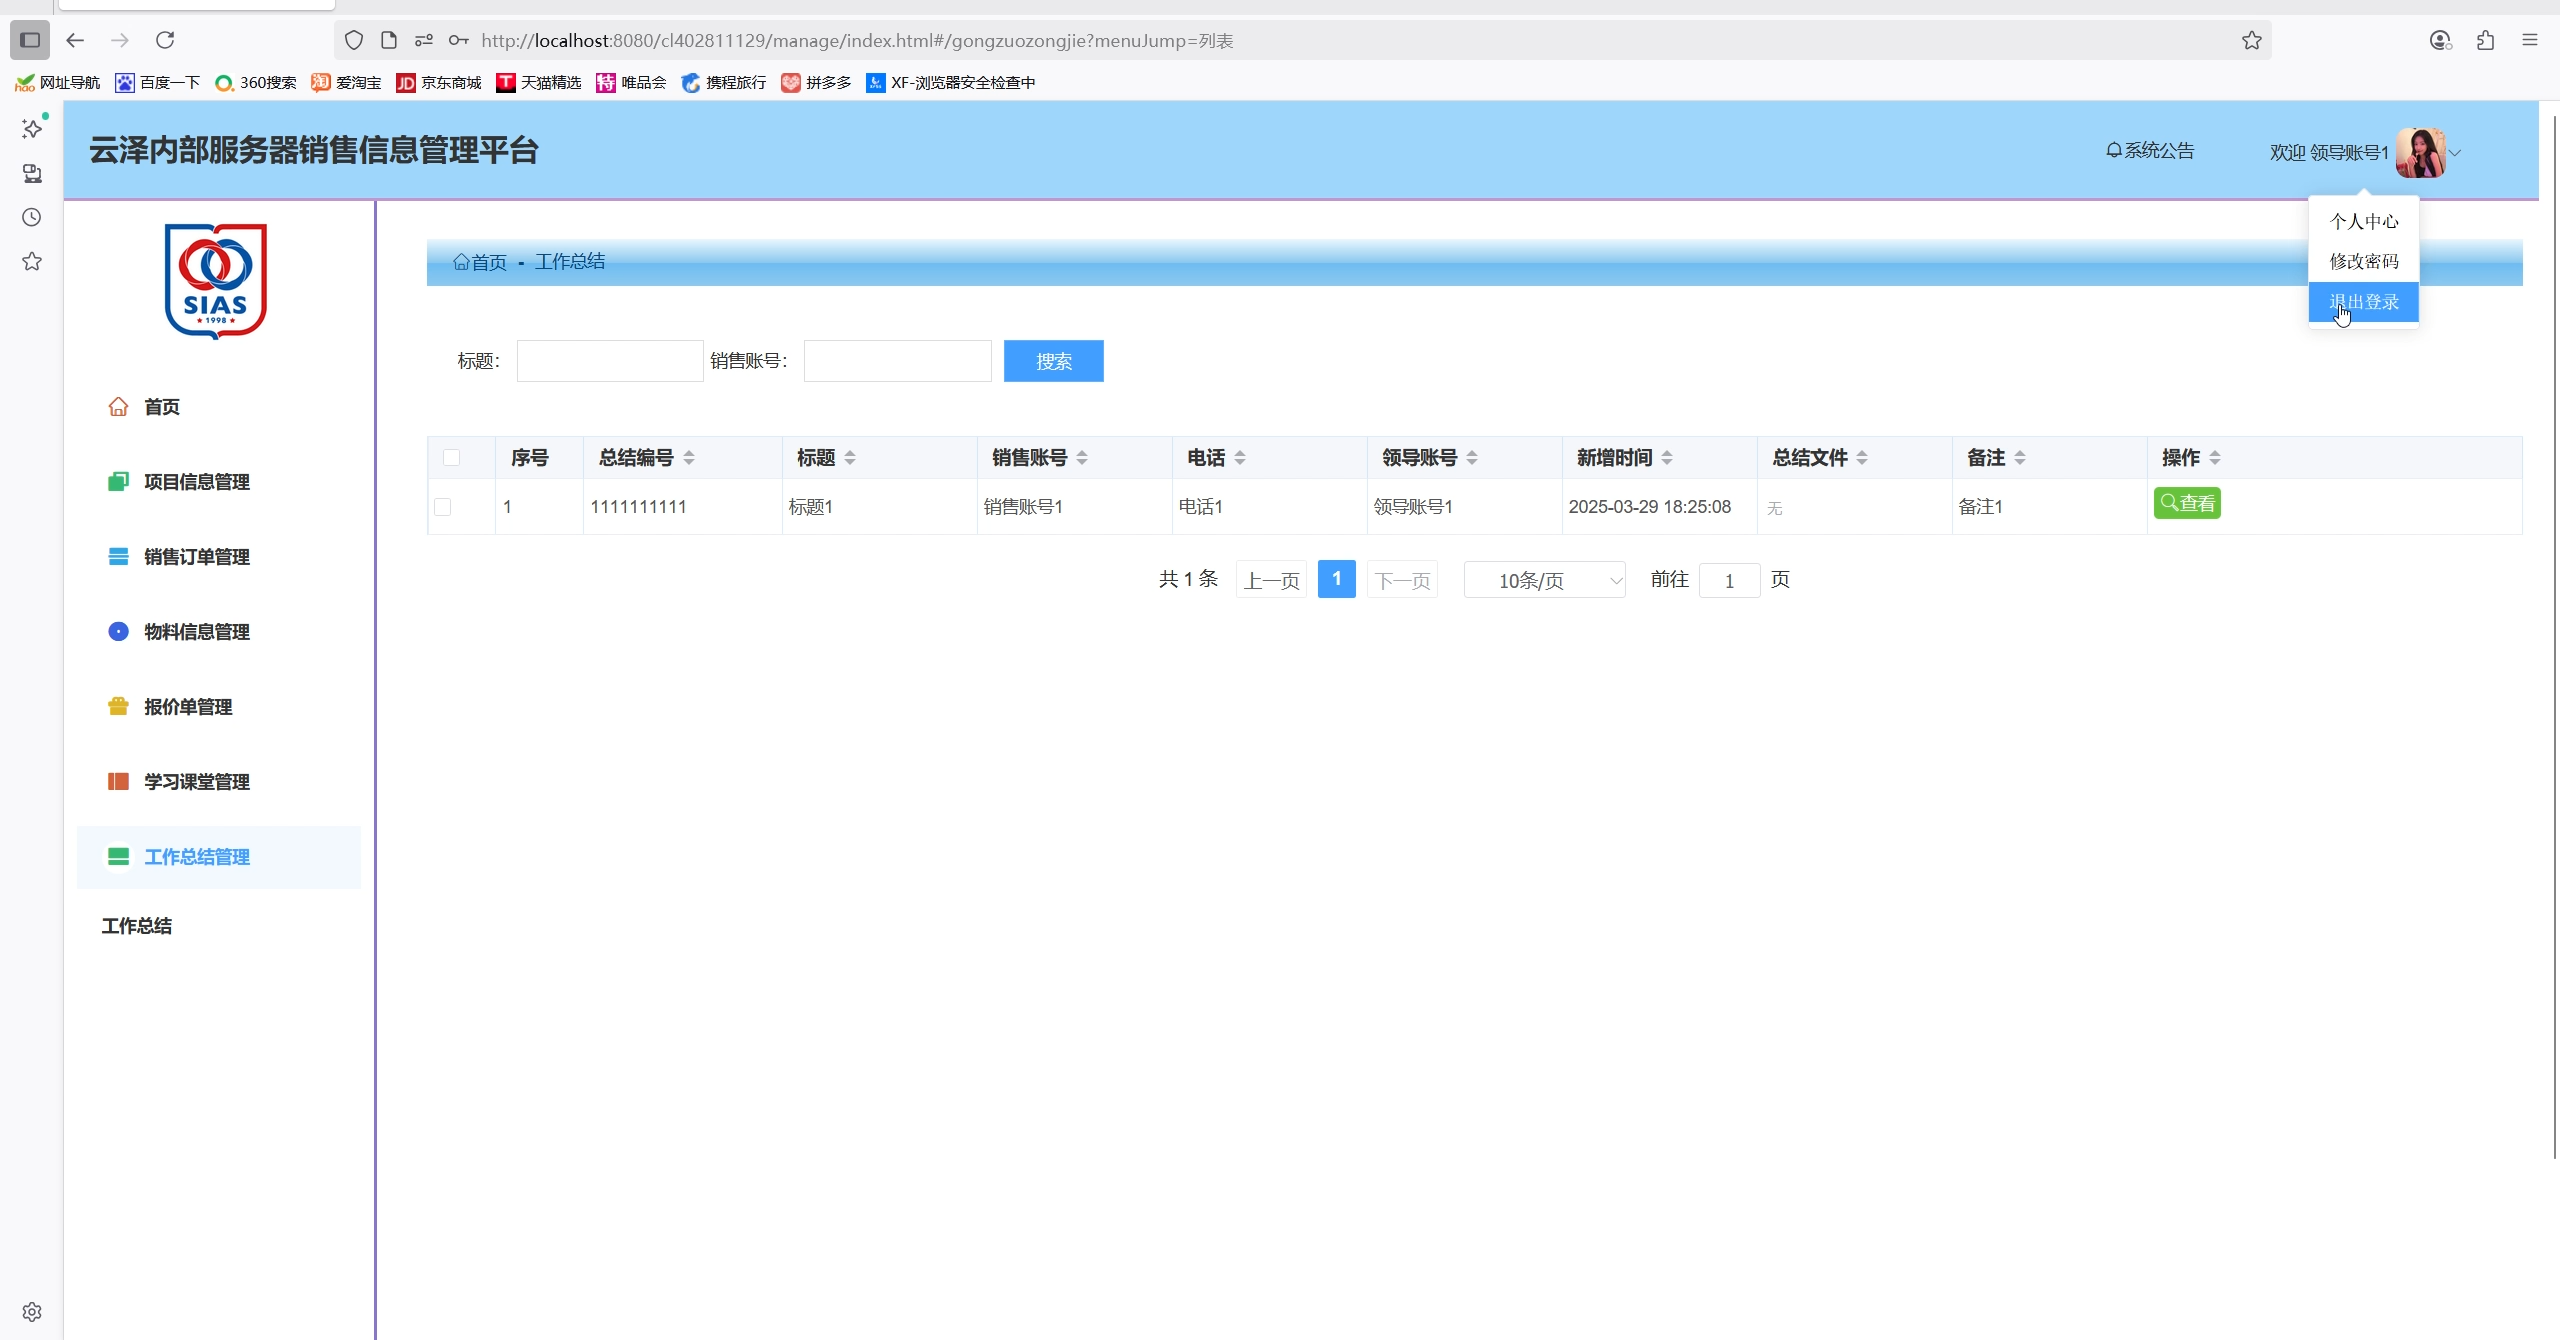Open the 报价单管理 sidebar section
The width and height of the screenshot is (2560, 1340).
click(187, 707)
